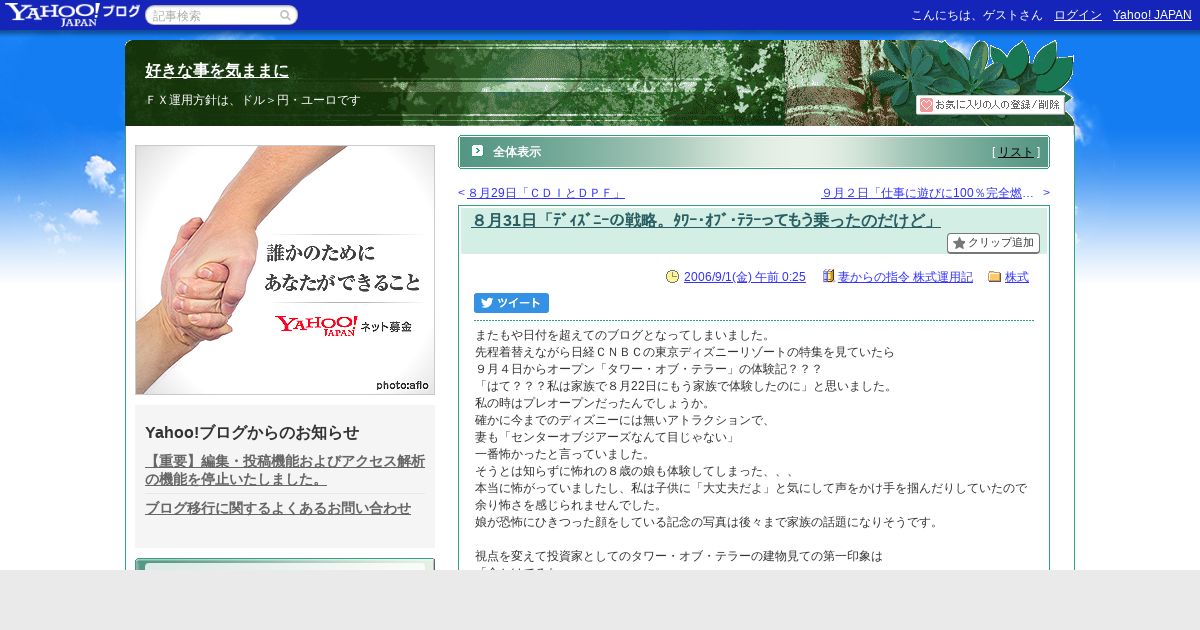Open the 2006/9/1(金) 午前 0:25 permalink
This screenshot has width=1200, height=630.
coord(745,277)
